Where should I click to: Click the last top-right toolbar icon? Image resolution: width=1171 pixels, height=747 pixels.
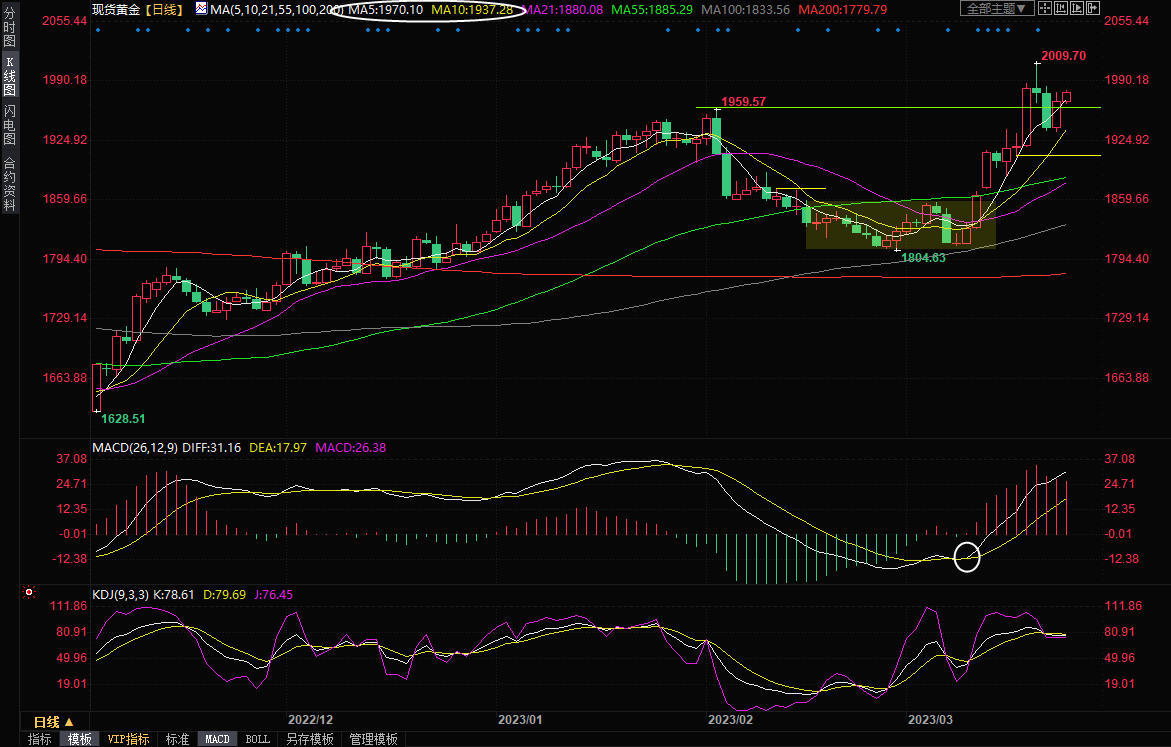1091,9
